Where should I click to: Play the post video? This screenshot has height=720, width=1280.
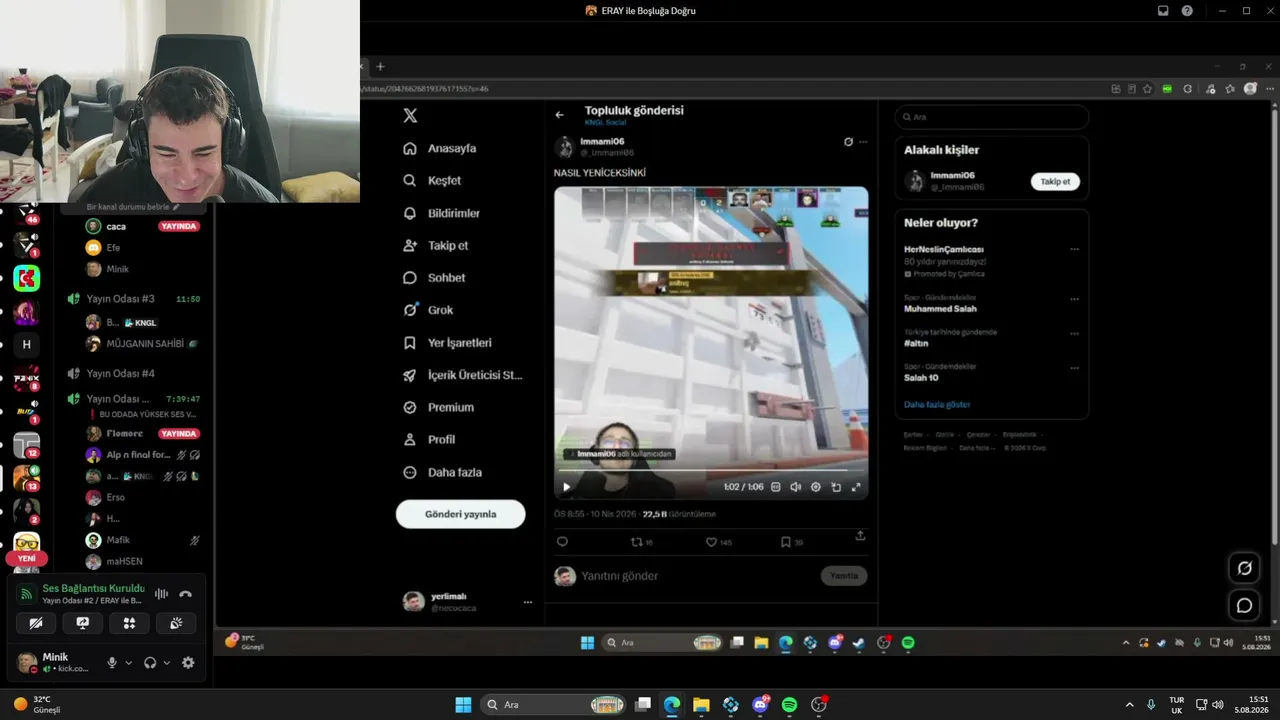pos(567,487)
